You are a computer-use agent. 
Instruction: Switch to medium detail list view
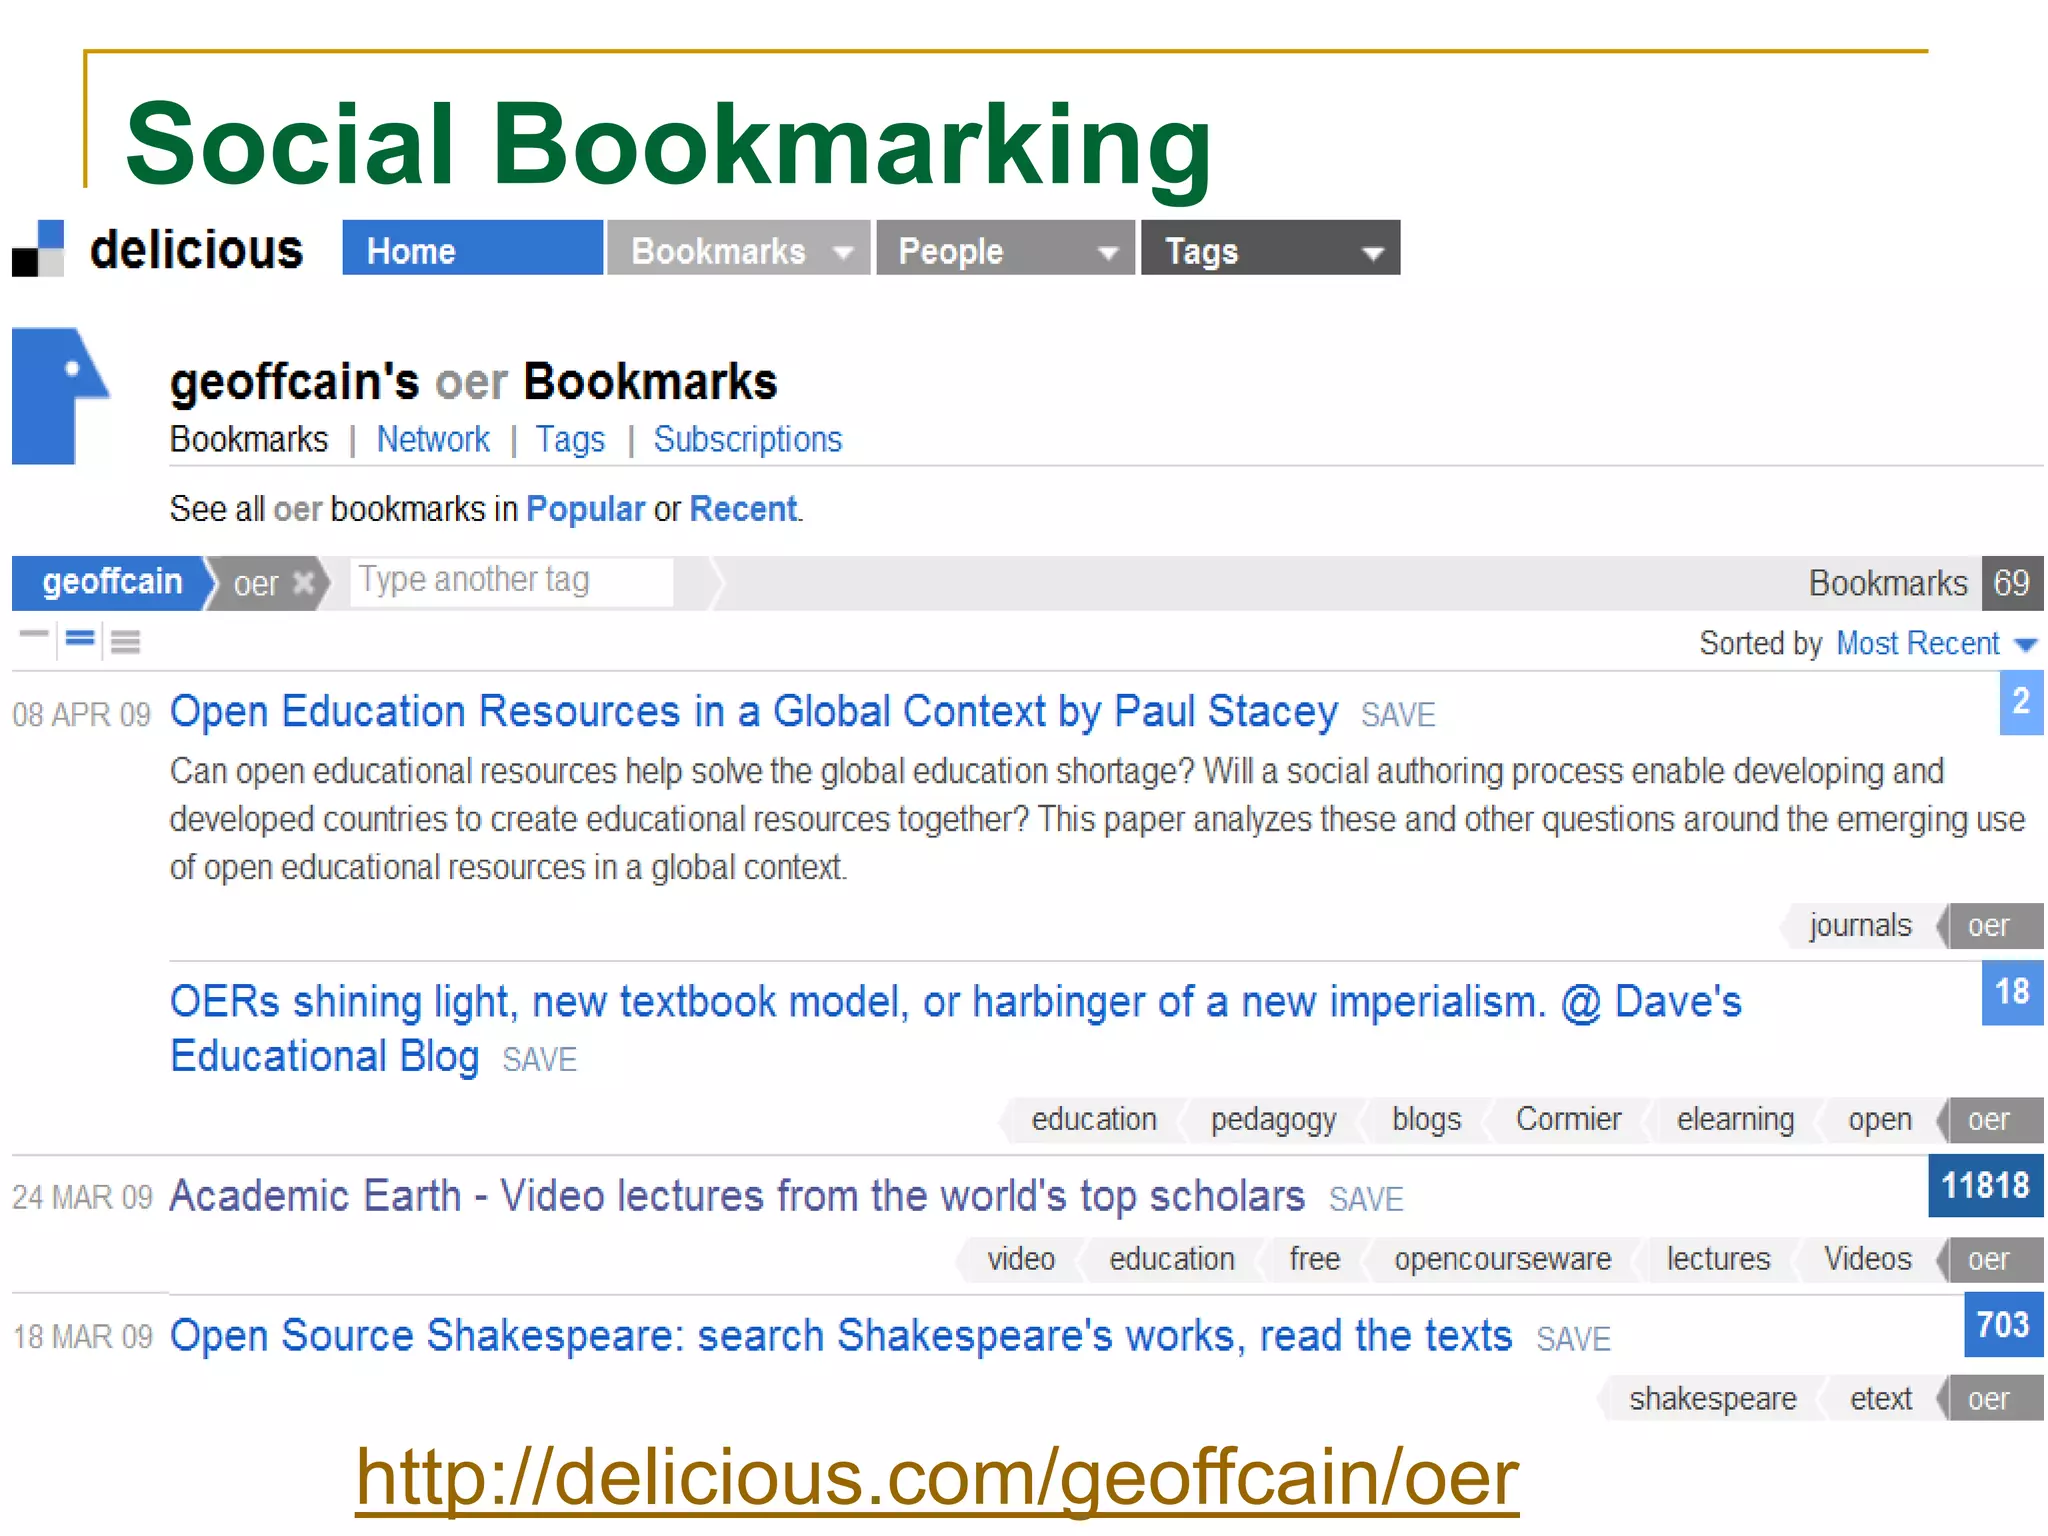[x=80, y=638]
